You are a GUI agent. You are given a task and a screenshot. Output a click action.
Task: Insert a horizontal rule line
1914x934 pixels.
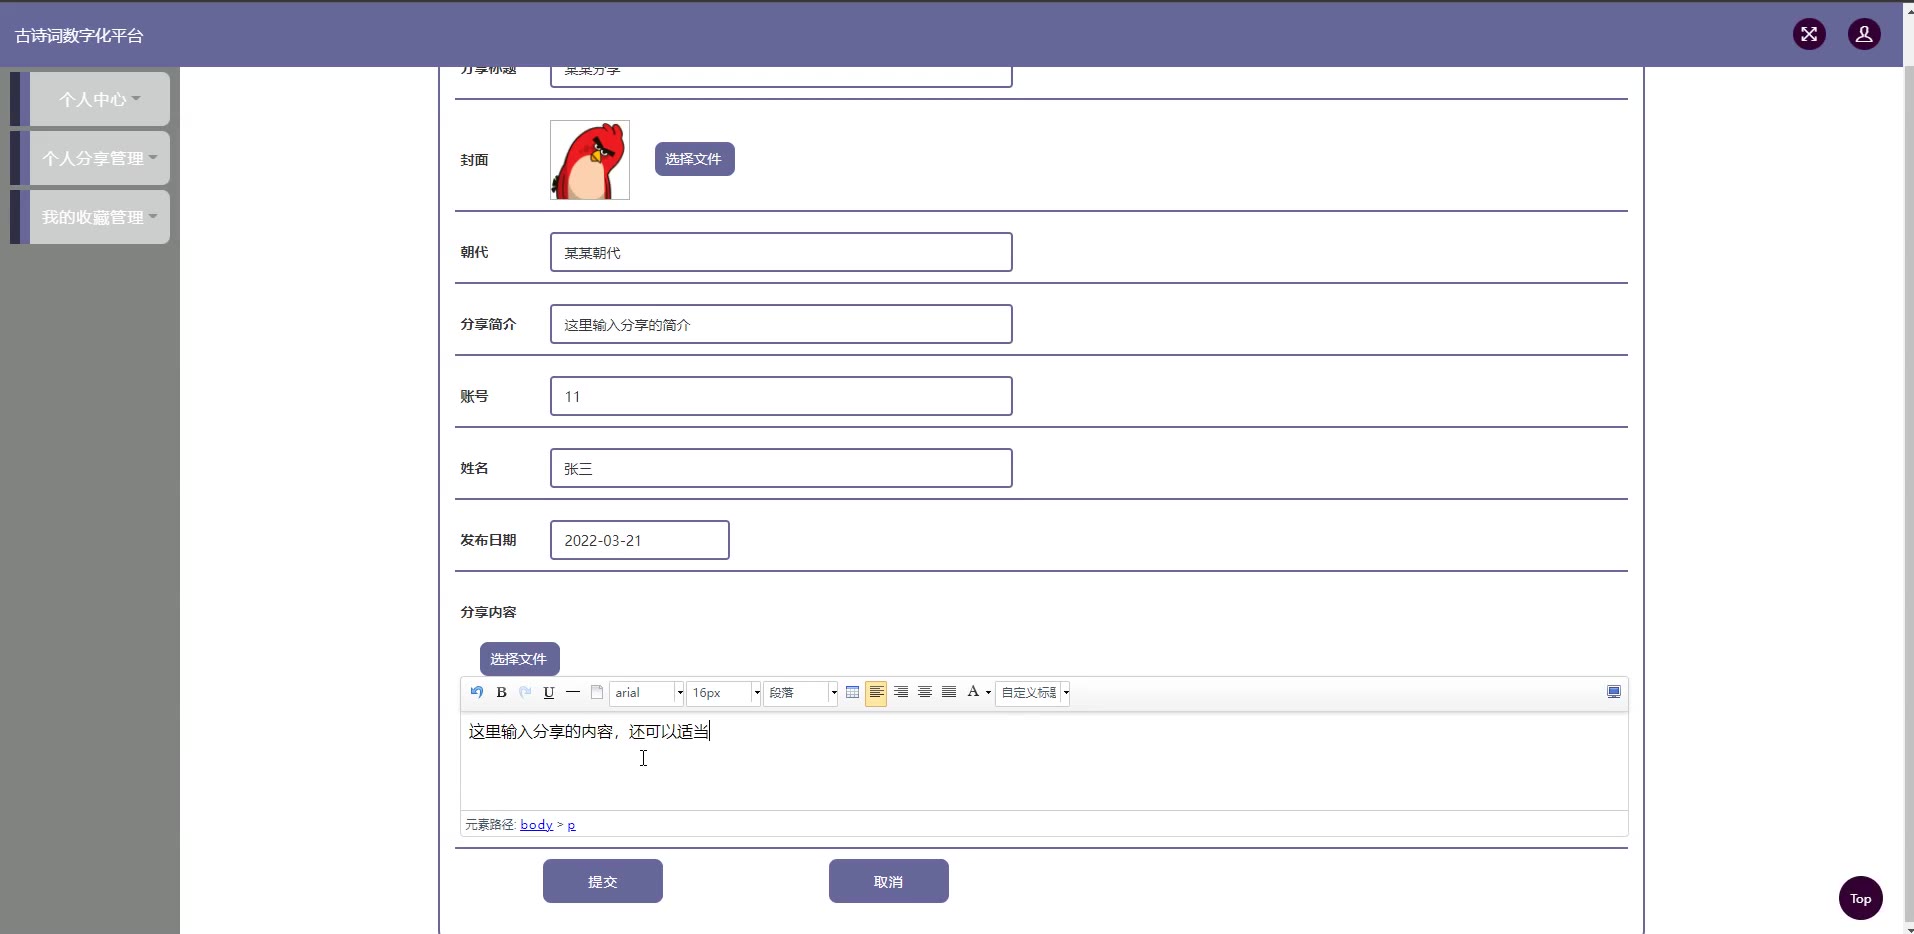[573, 692]
